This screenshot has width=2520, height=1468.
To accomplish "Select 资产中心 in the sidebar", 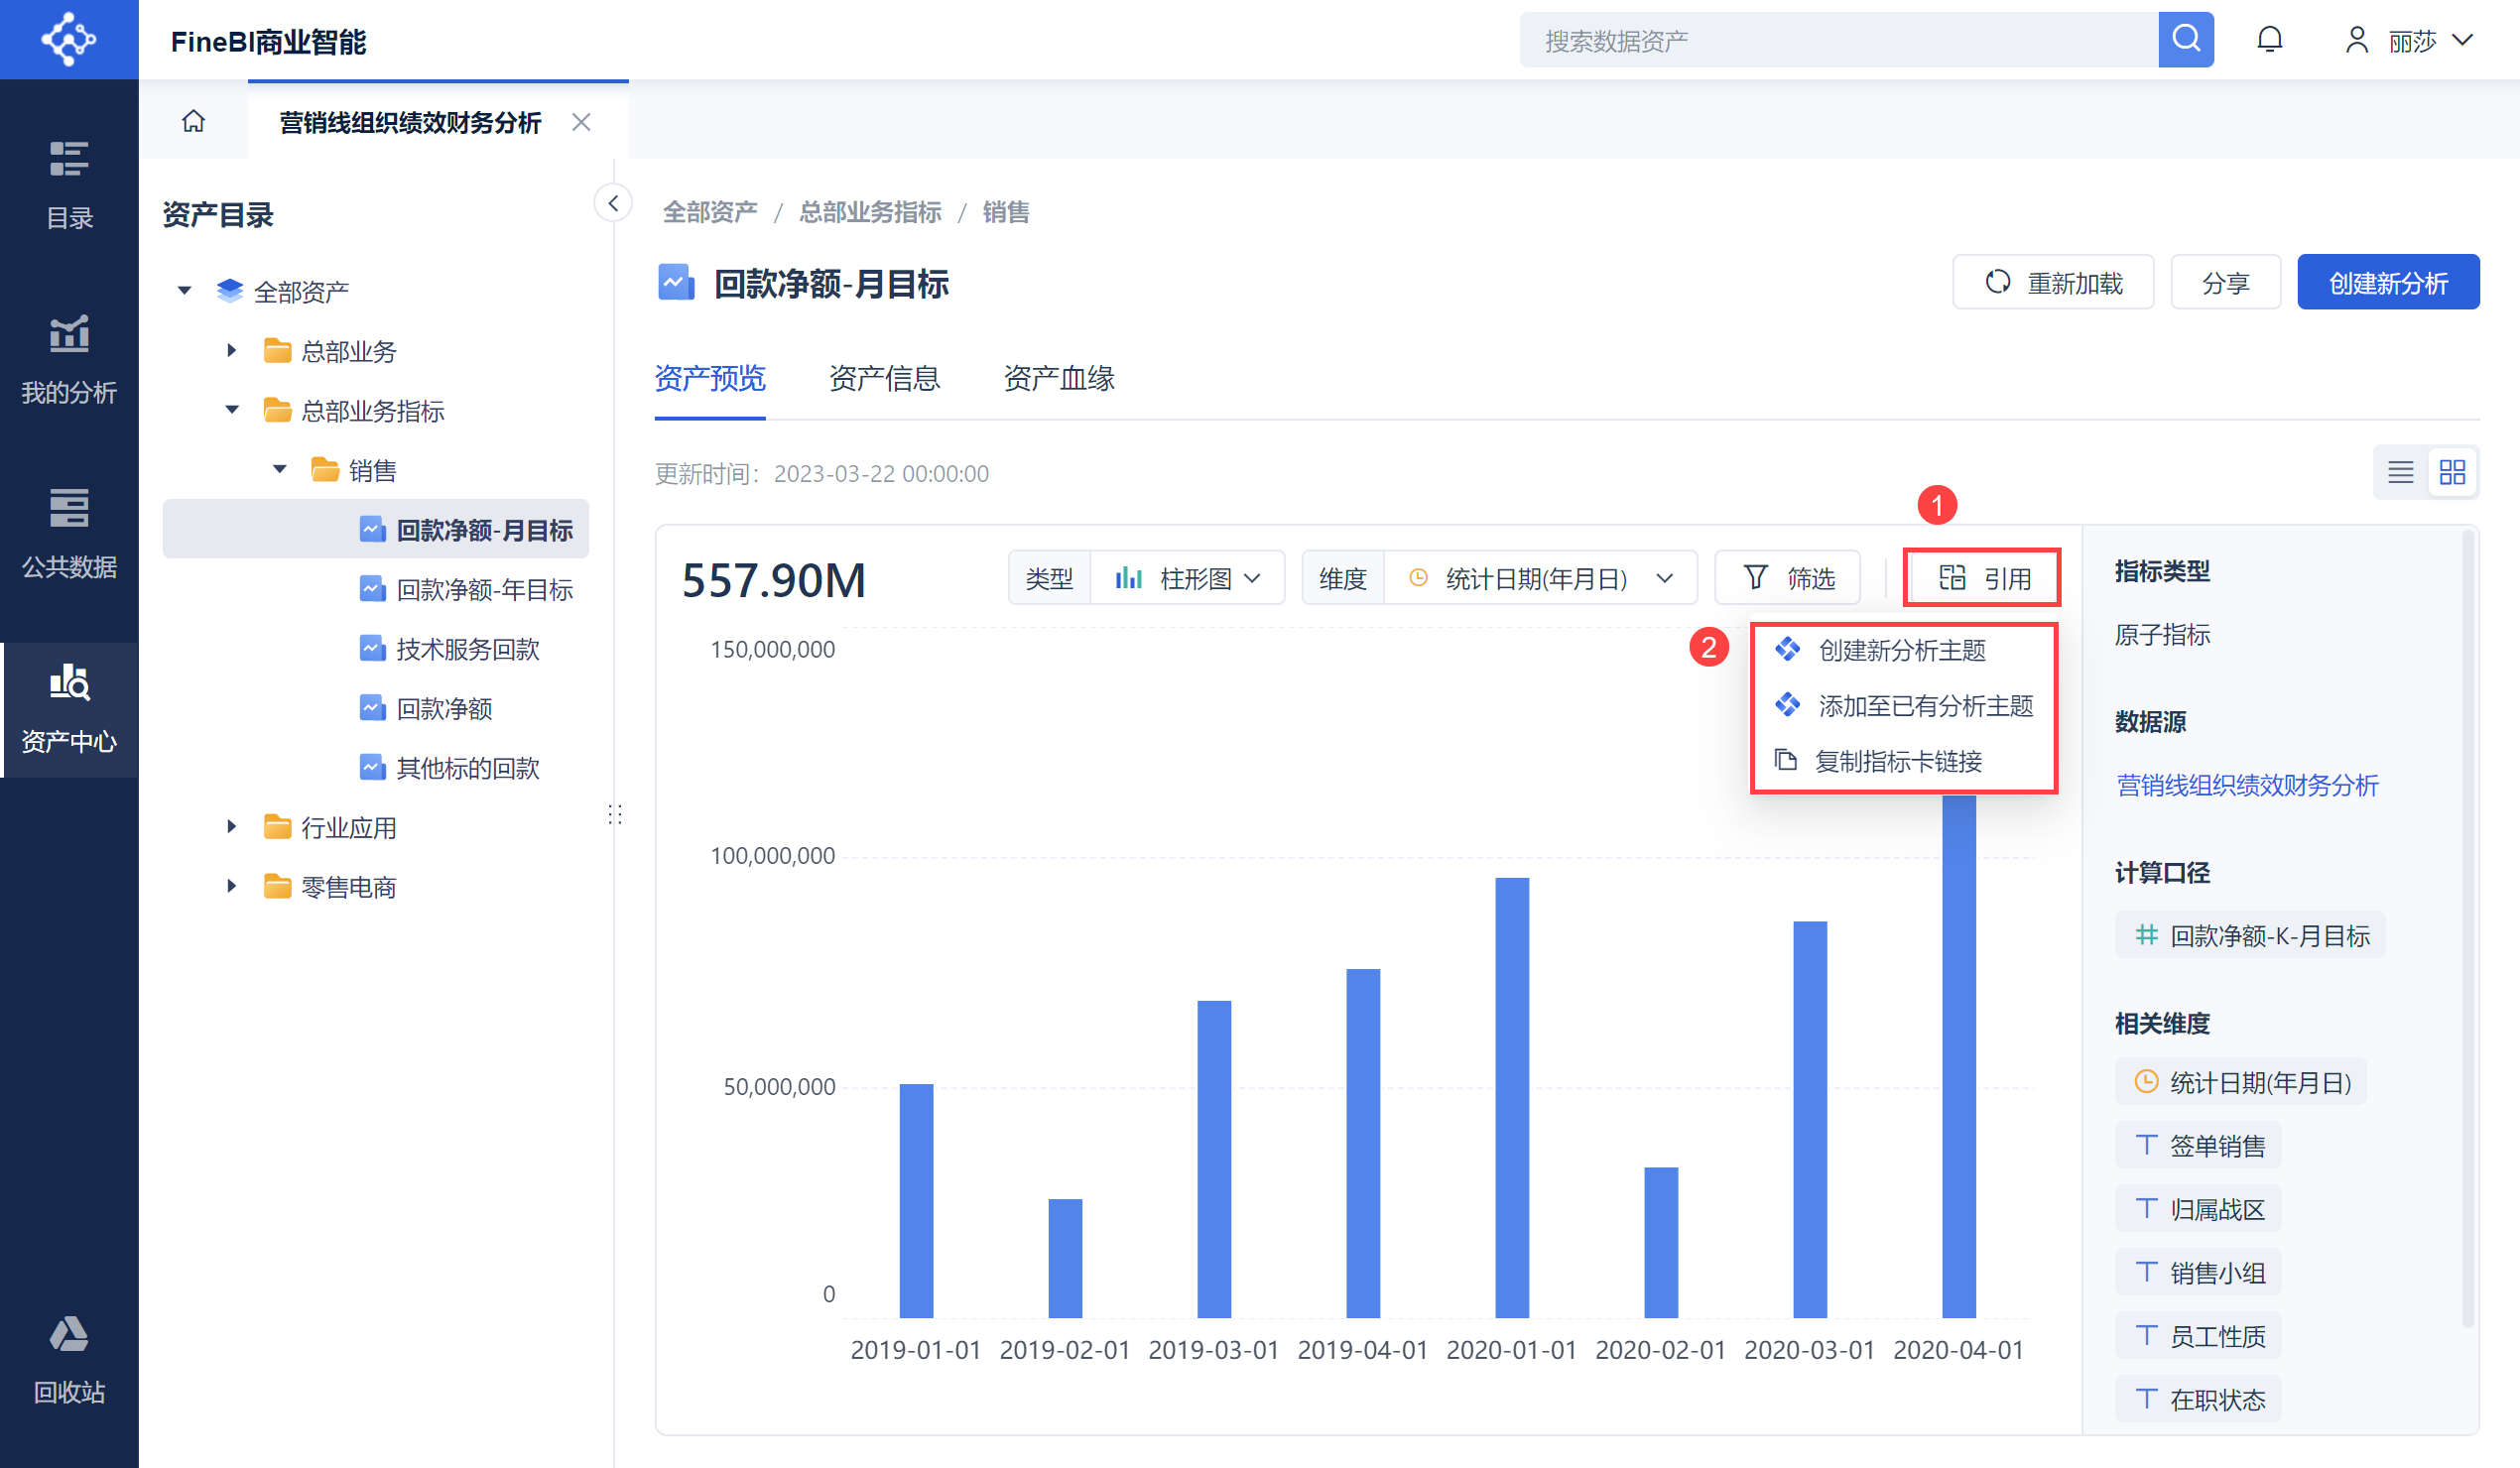I will [x=69, y=709].
